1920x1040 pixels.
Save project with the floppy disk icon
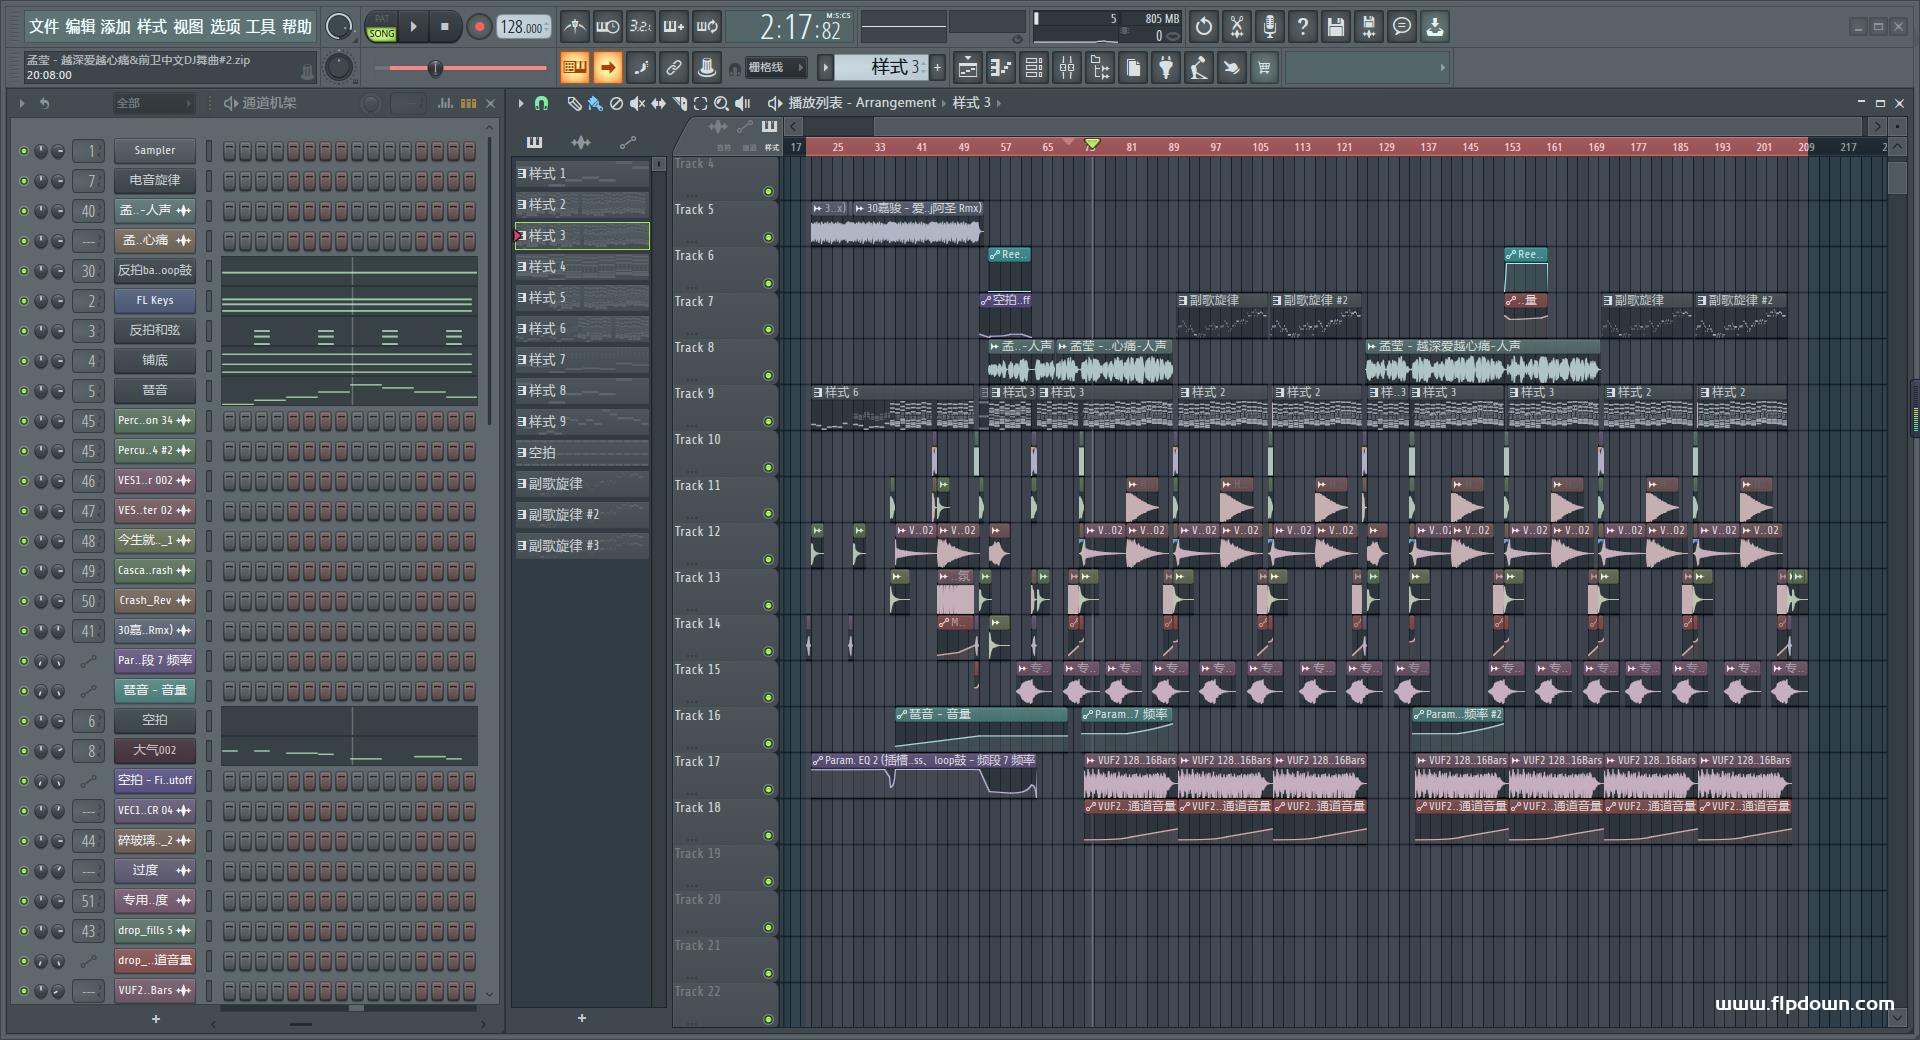point(1336,27)
